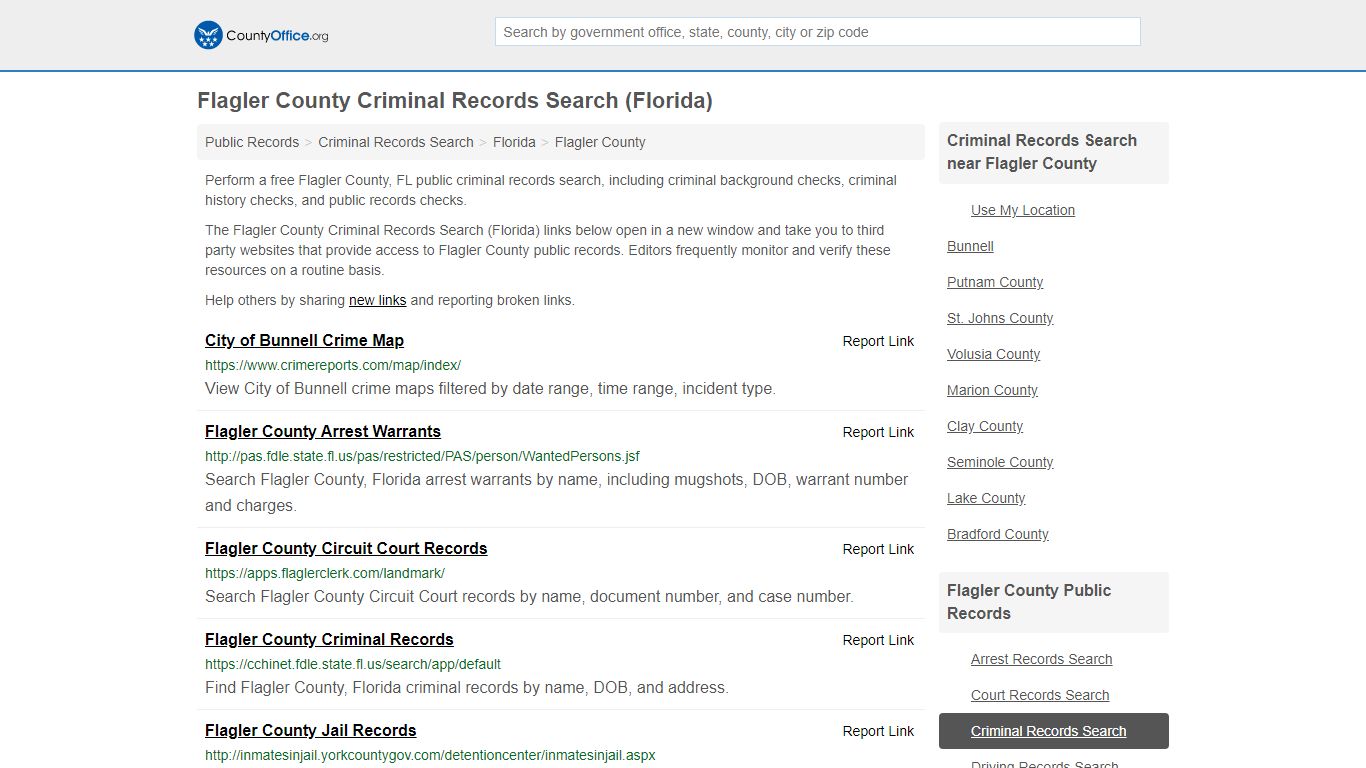Click description 'Find Flagler County, Florida criminal records'
The image size is (1366, 768).
(467, 687)
